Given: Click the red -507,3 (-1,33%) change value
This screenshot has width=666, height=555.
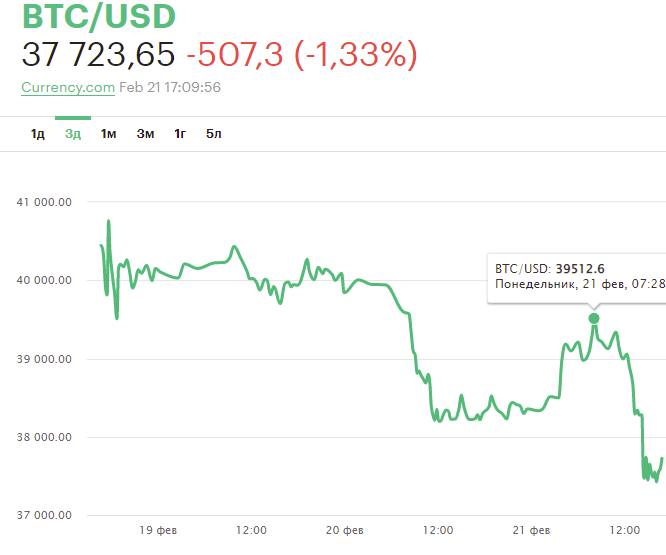Looking at the screenshot, I should pos(302,54).
